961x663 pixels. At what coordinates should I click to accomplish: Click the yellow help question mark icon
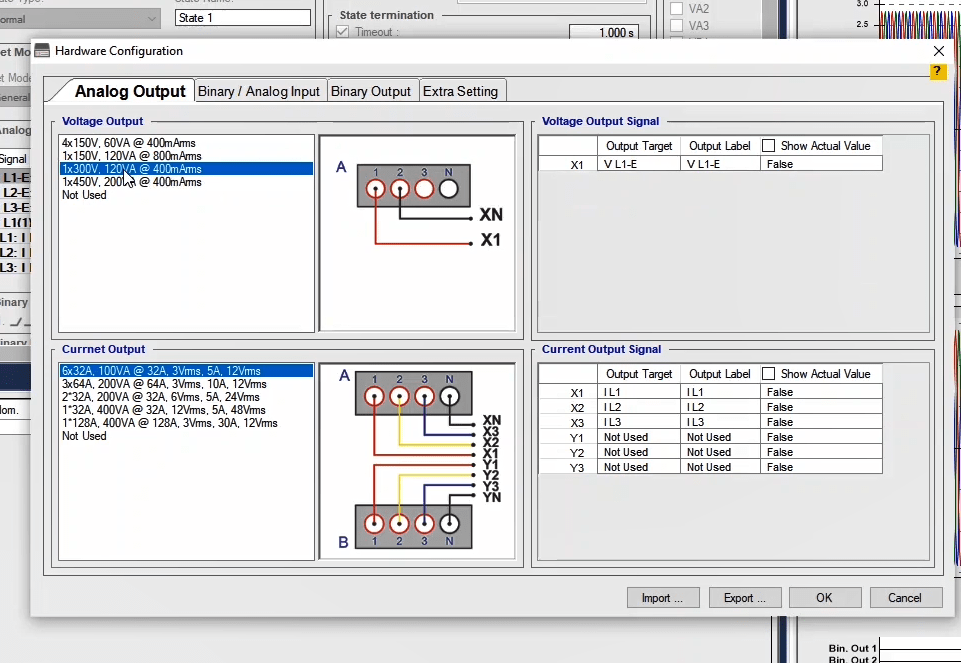click(x=937, y=72)
